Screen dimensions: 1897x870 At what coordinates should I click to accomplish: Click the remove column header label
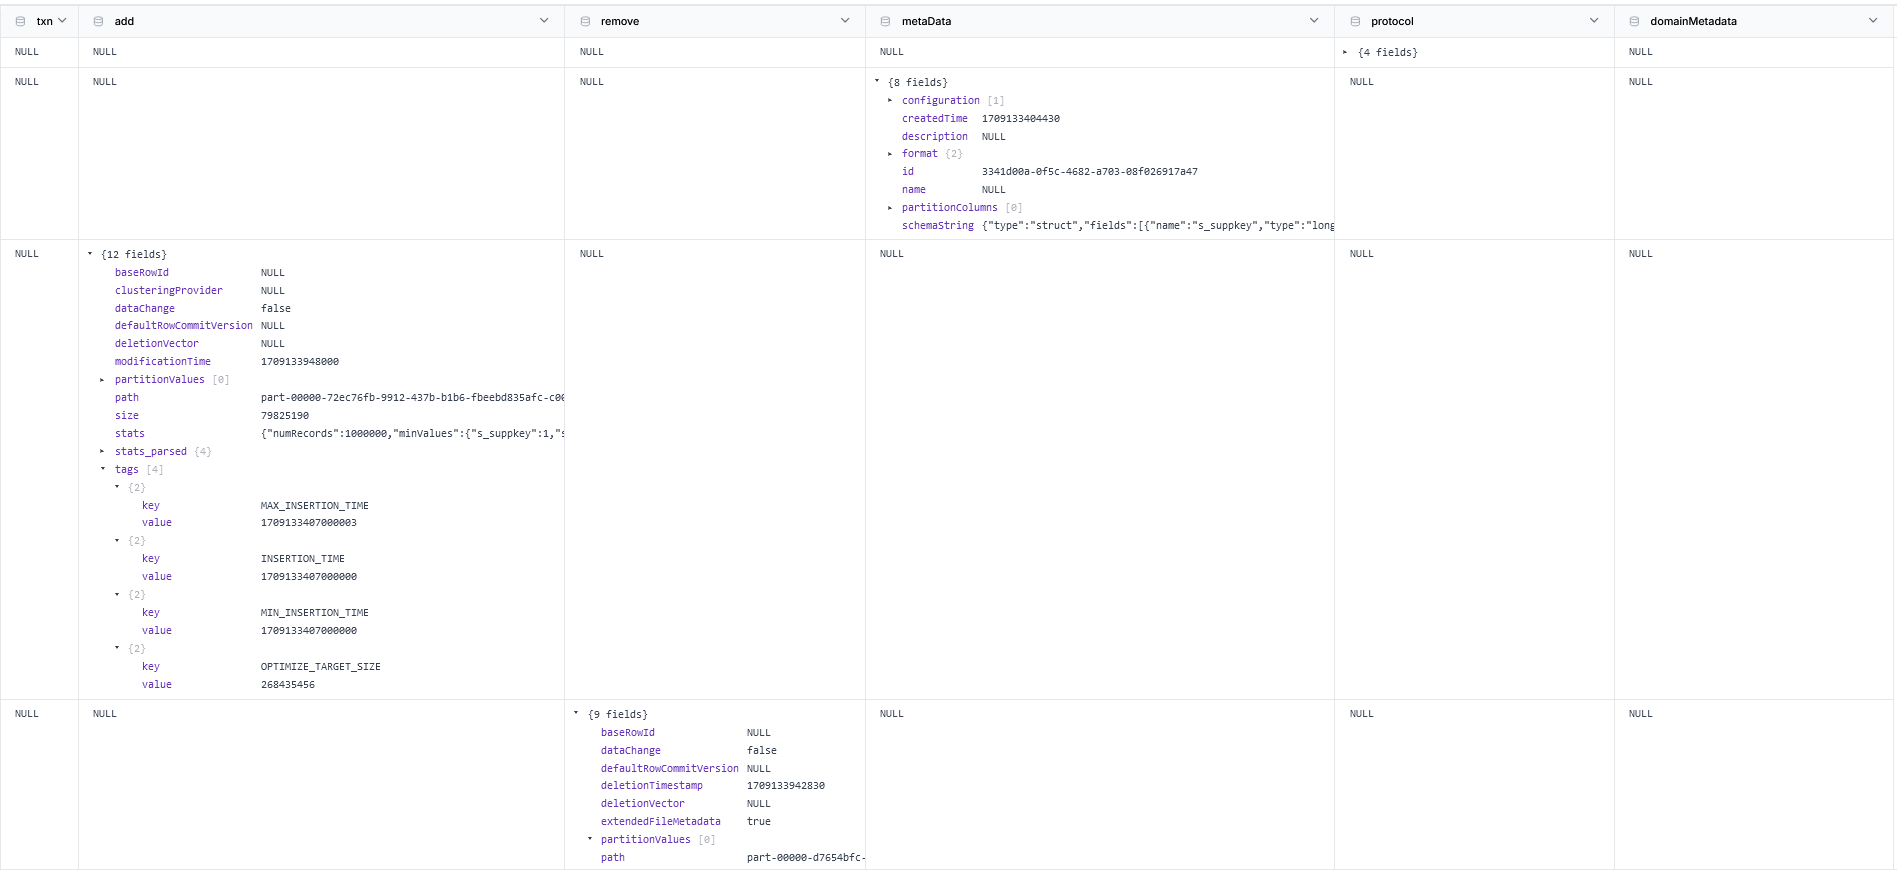click(620, 21)
